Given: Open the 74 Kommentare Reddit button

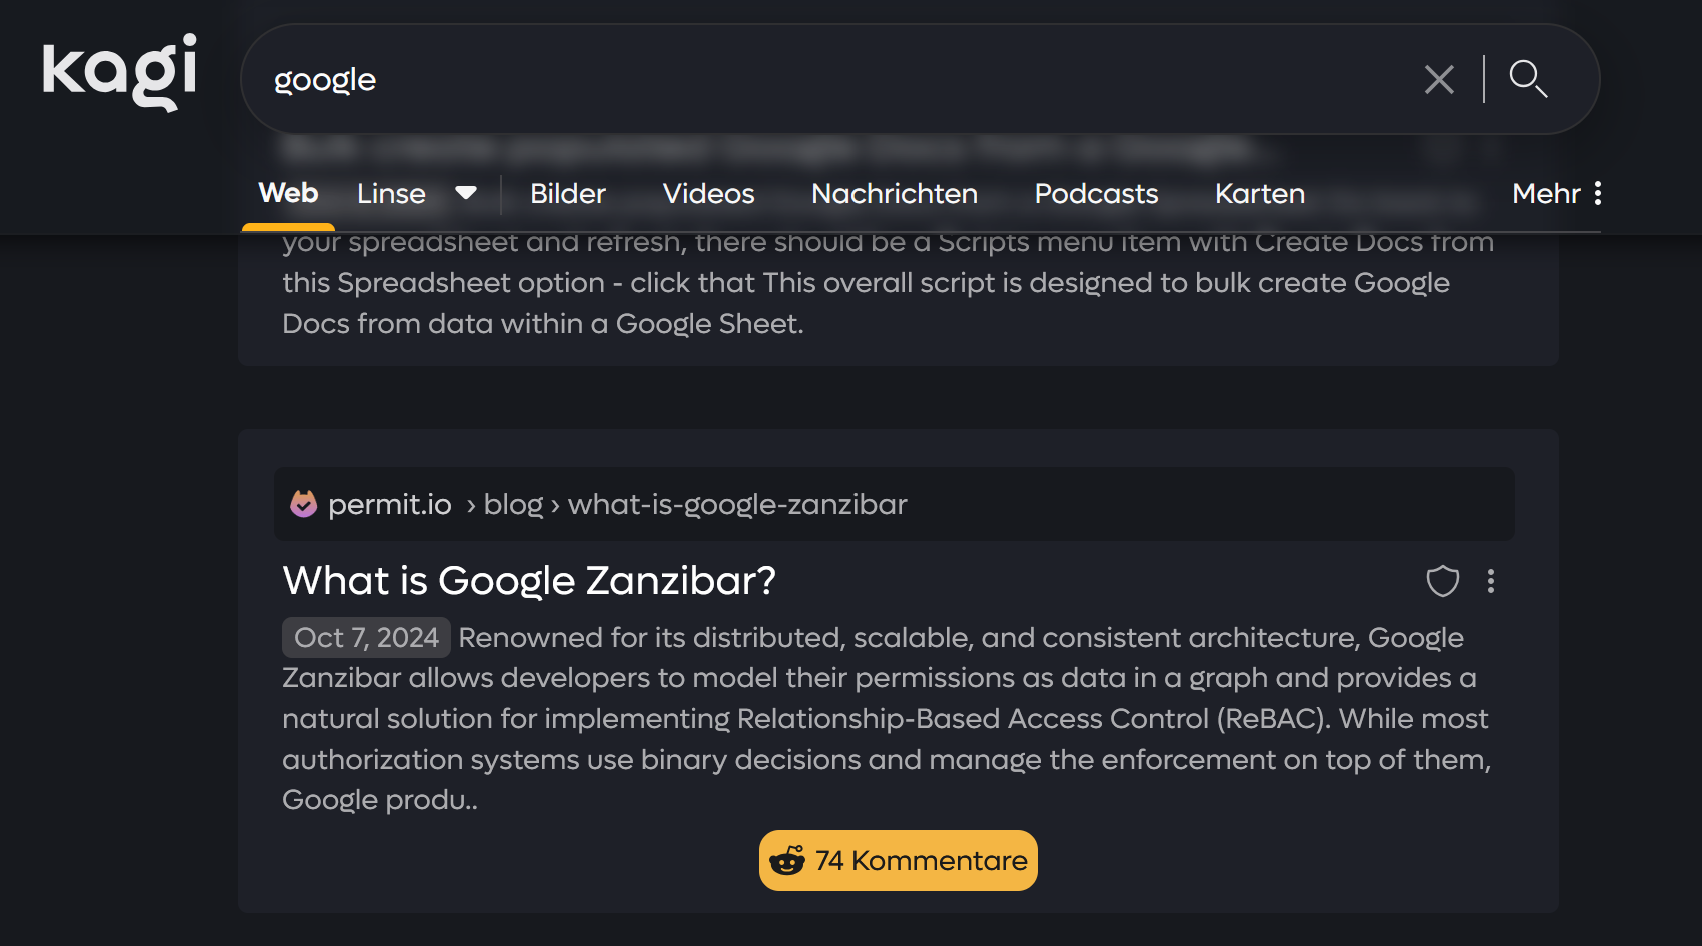Looking at the screenshot, I should coord(898,860).
